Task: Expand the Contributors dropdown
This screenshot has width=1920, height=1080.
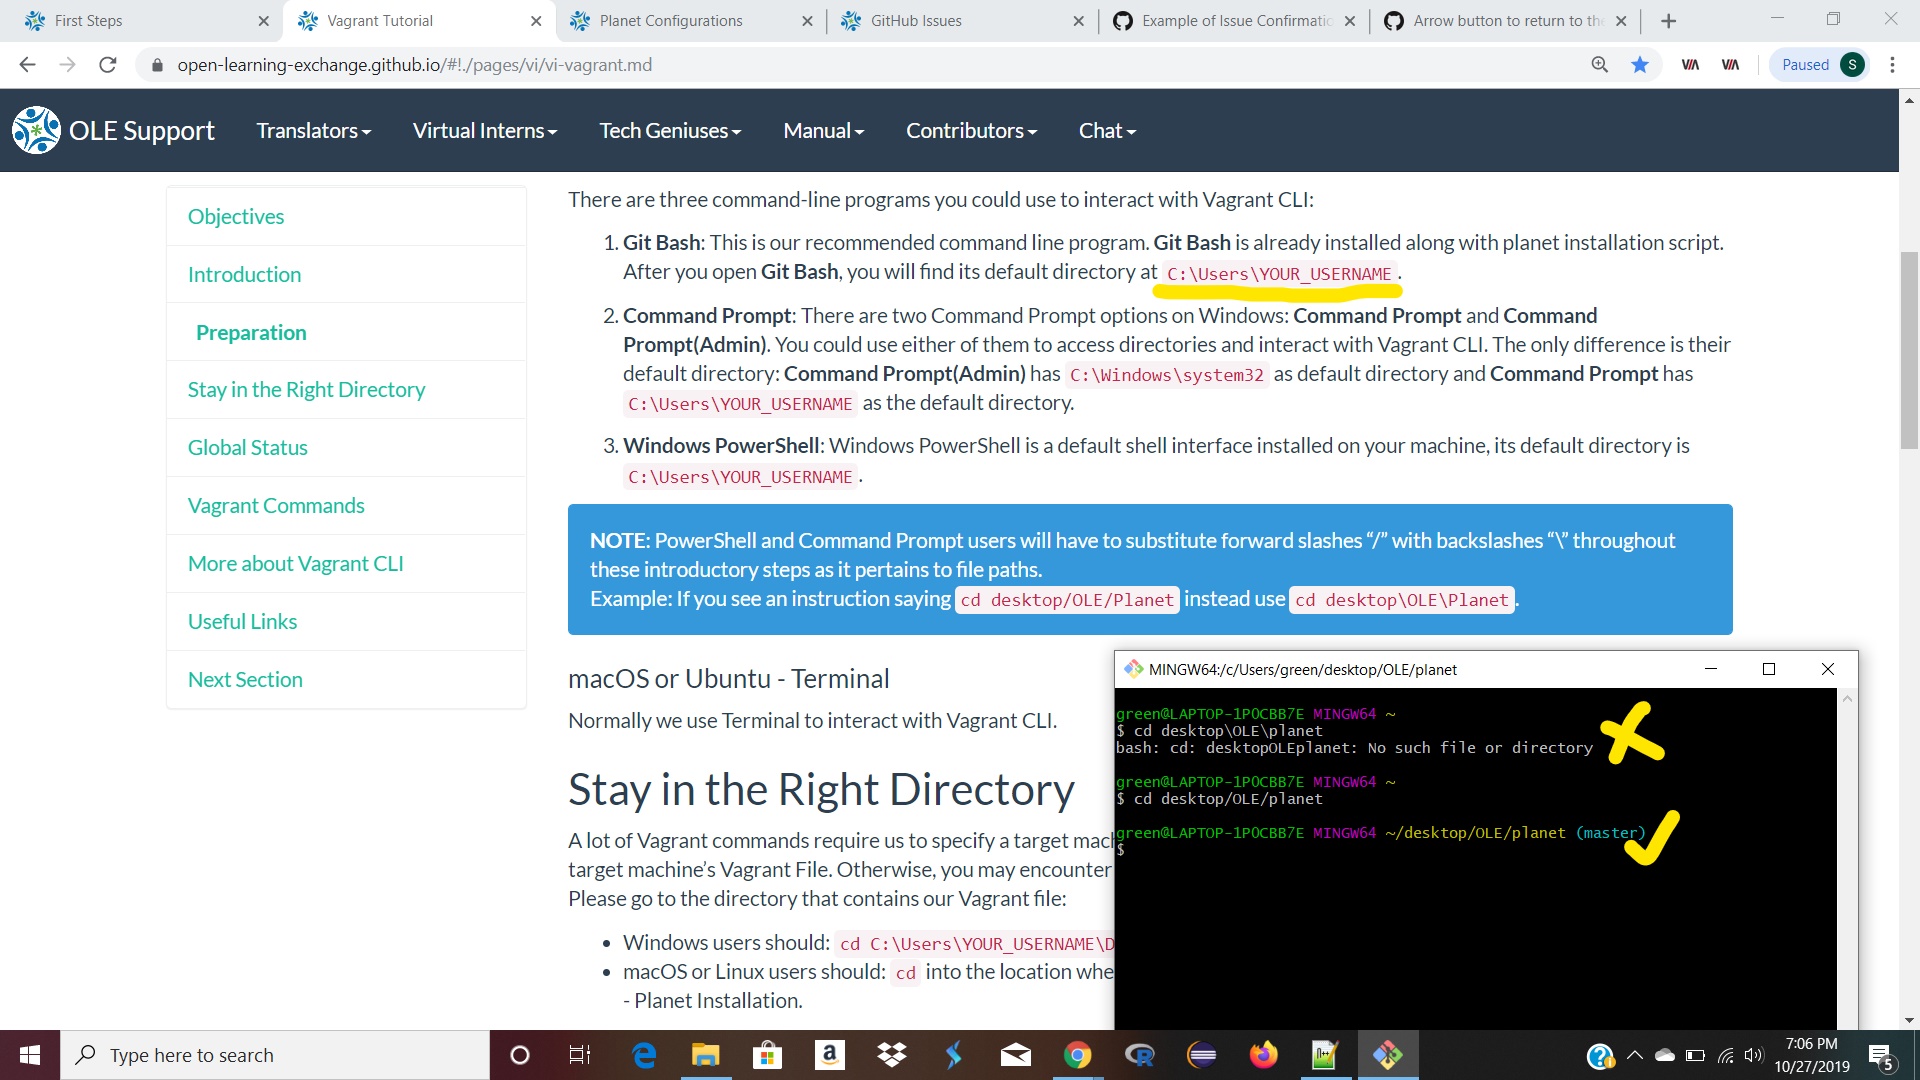Action: pyautogui.click(x=971, y=131)
